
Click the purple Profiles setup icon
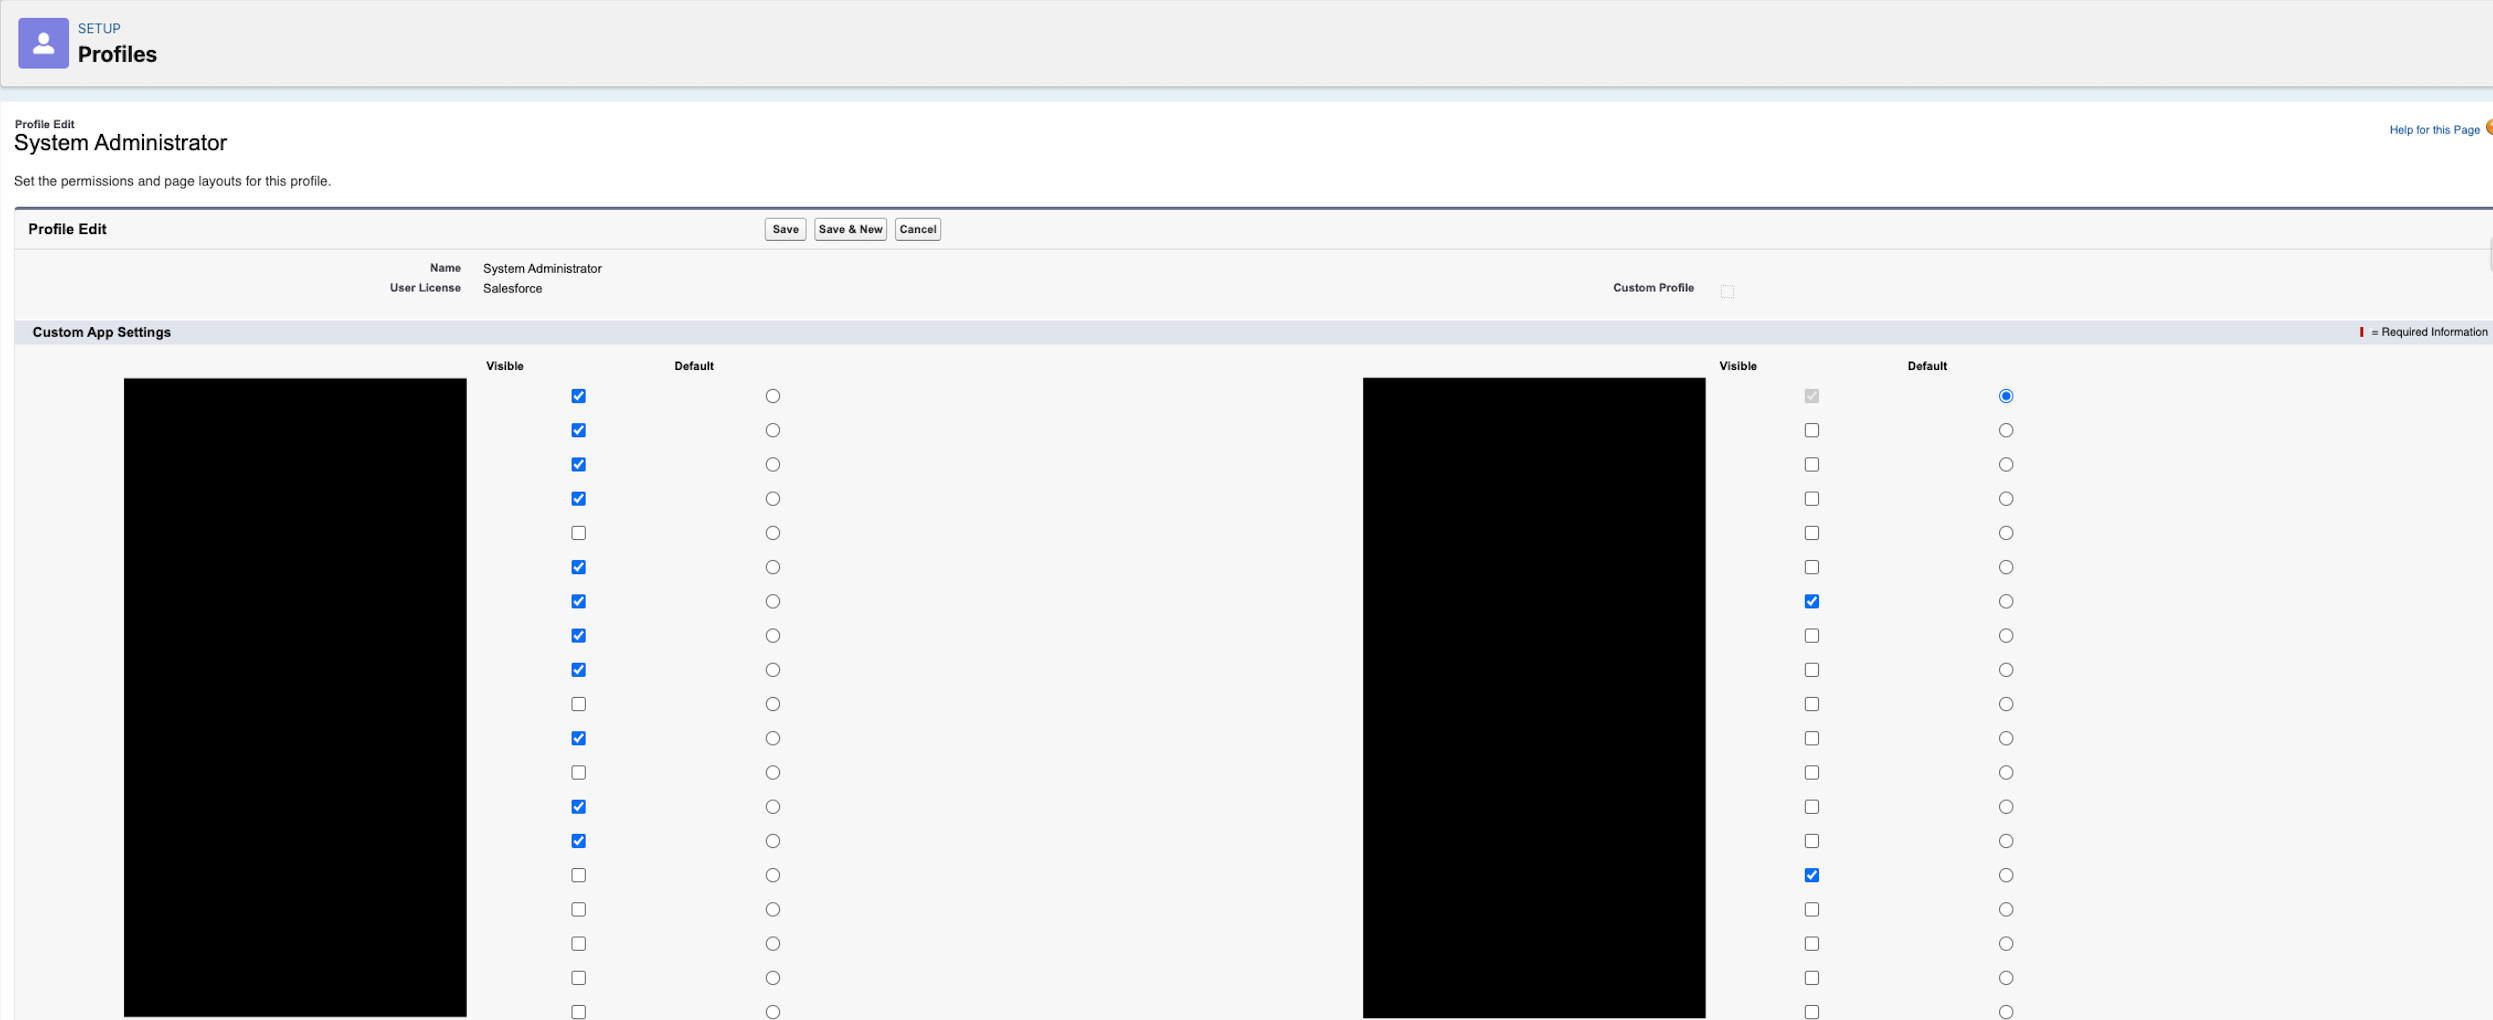point(43,43)
